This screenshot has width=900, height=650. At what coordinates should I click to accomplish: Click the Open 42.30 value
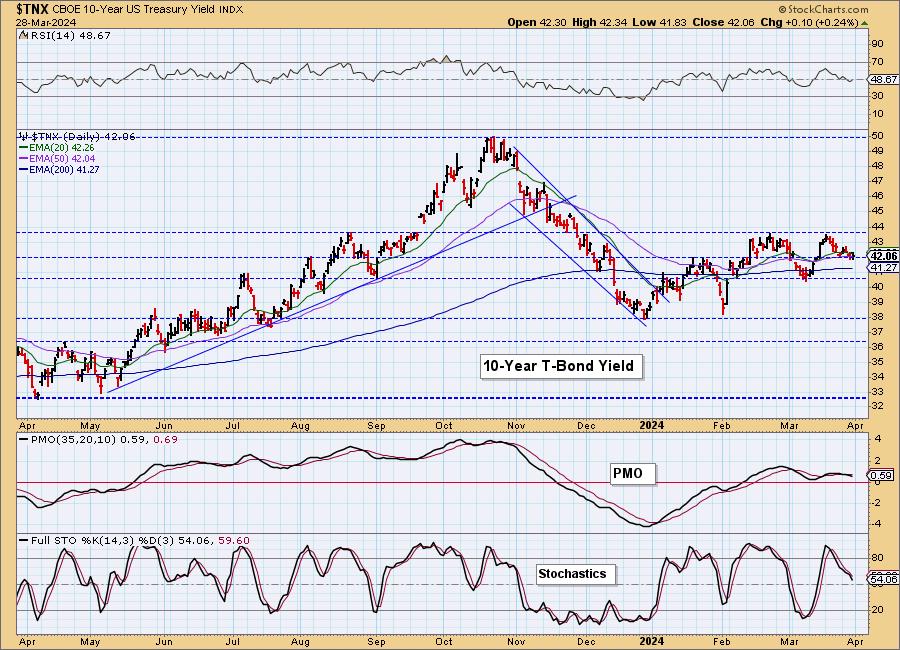pyautogui.click(x=536, y=22)
